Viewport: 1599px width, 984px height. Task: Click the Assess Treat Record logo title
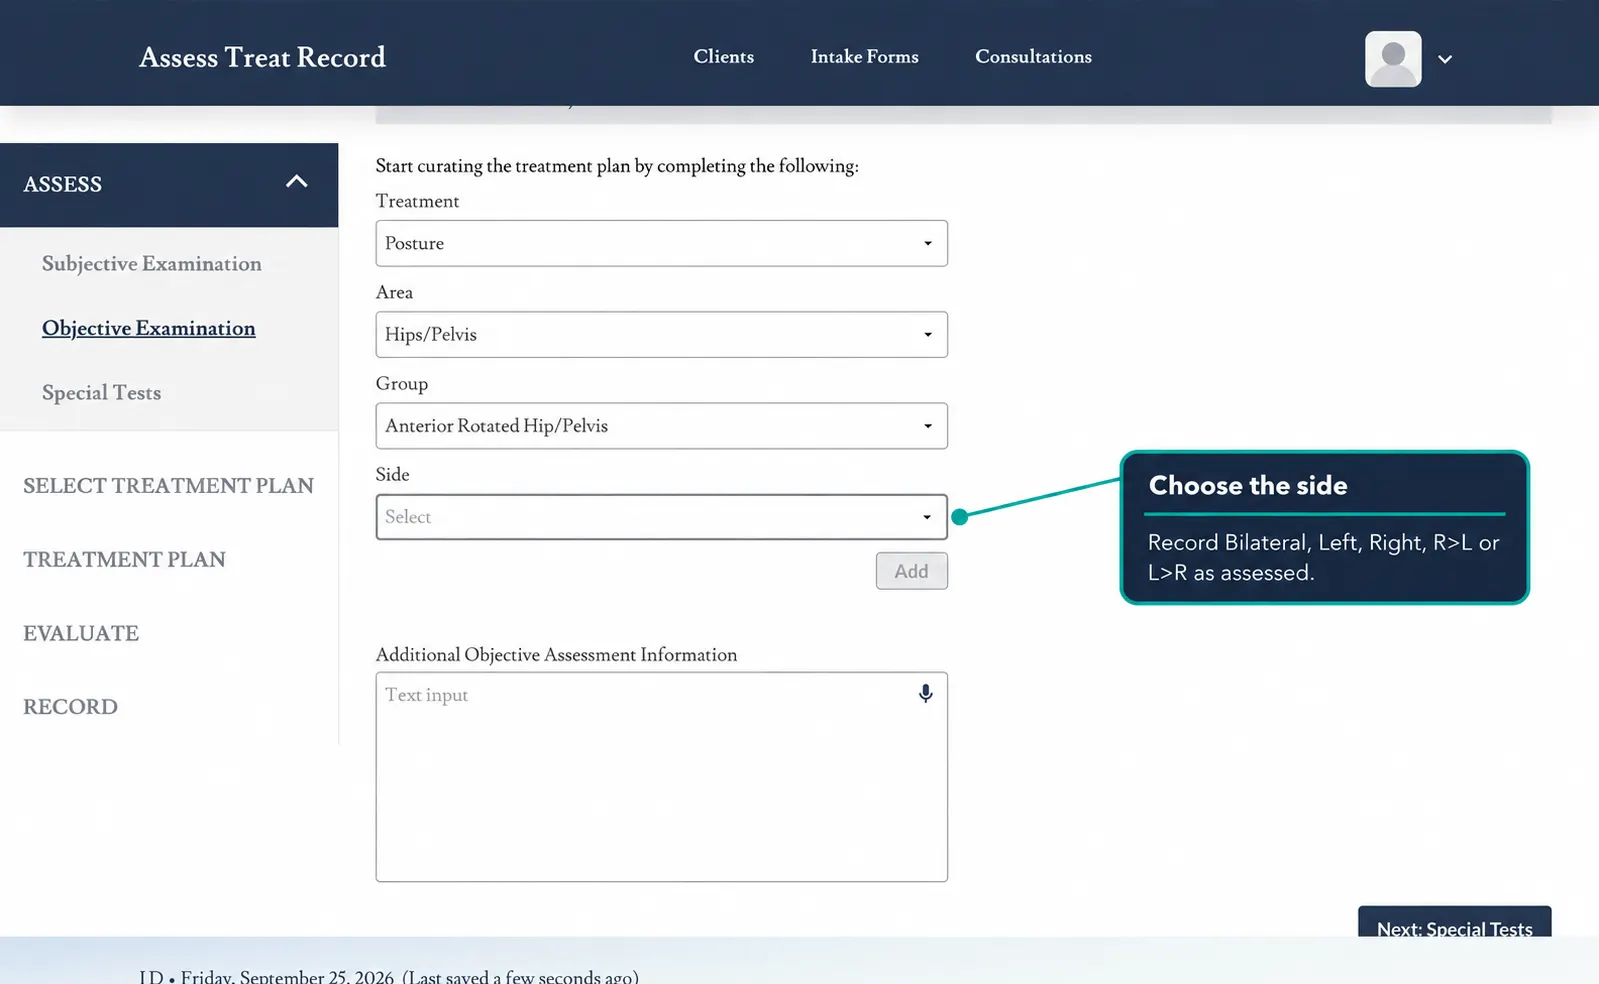262,58
